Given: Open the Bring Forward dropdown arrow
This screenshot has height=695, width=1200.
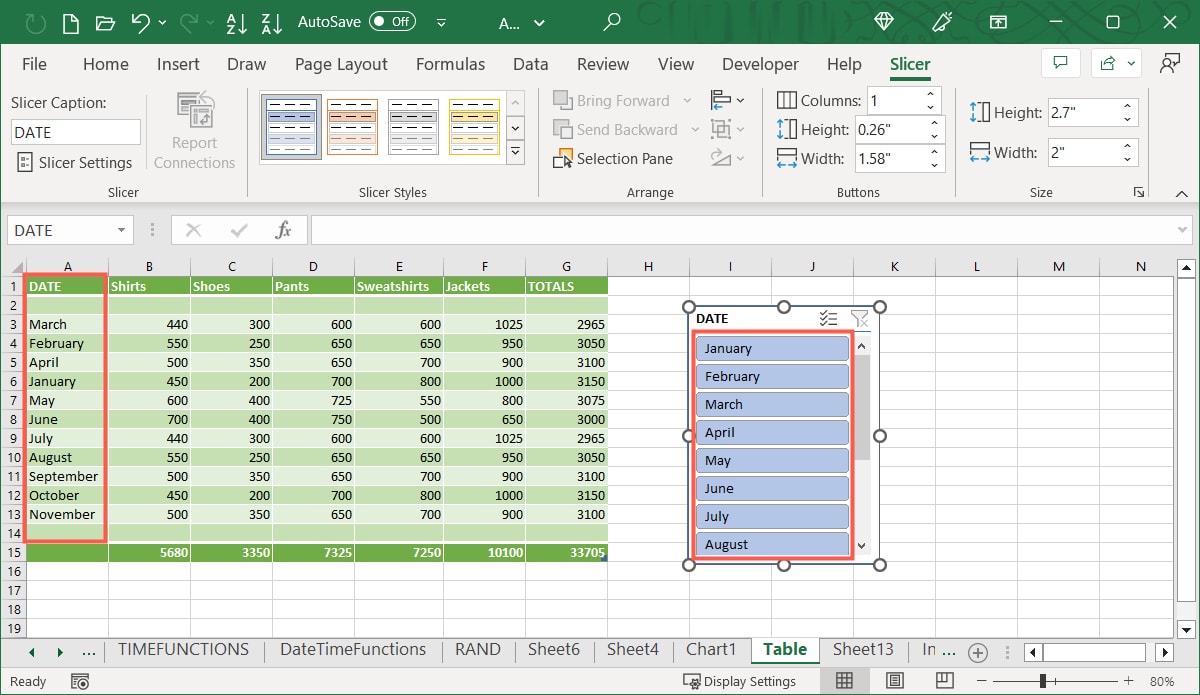Looking at the screenshot, I should (x=688, y=100).
